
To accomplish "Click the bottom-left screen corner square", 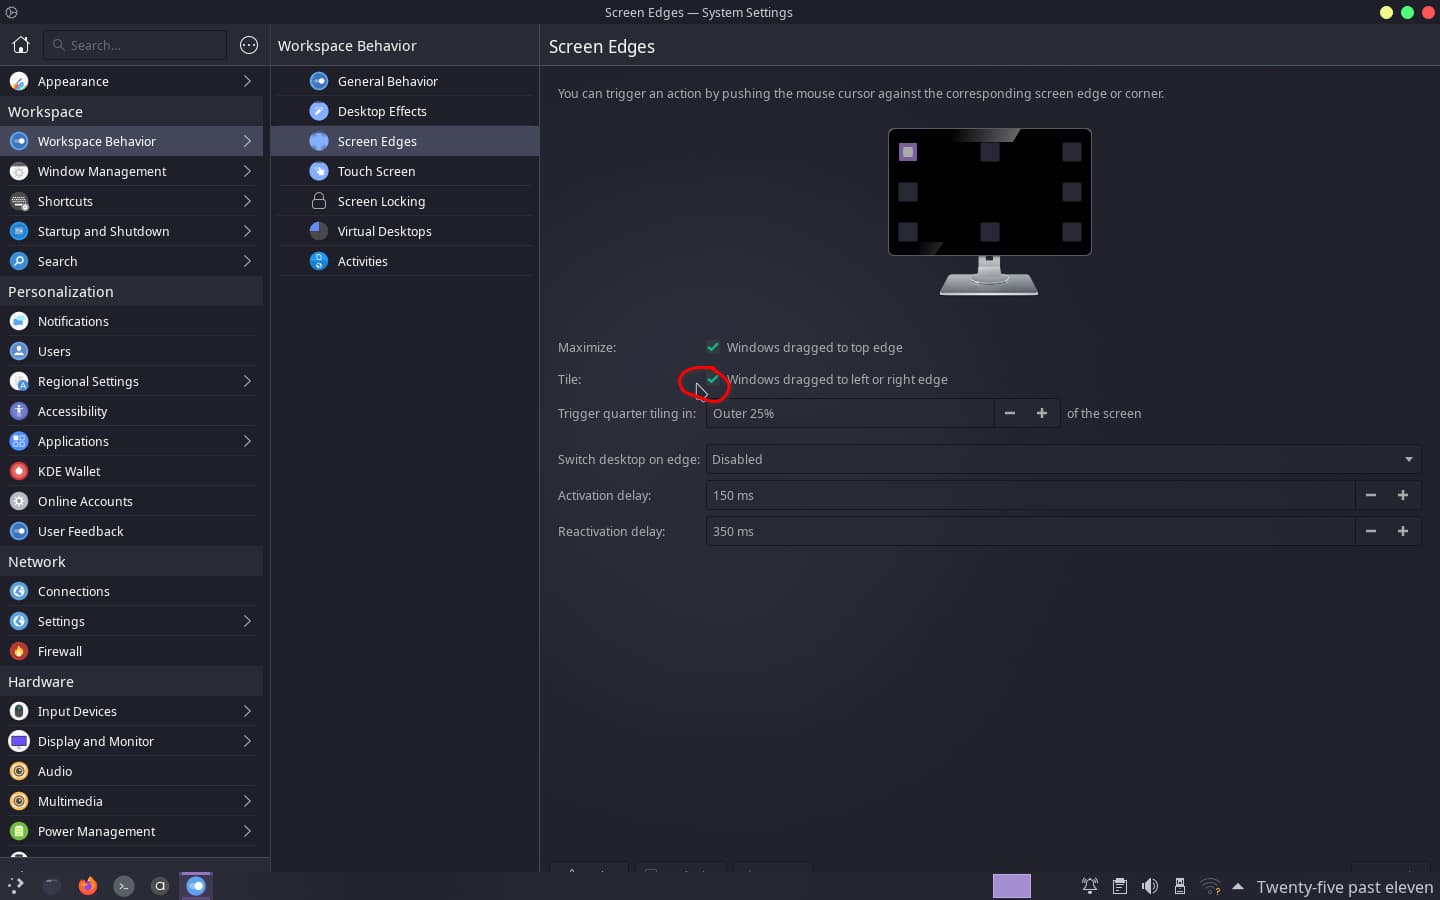I will coord(908,232).
